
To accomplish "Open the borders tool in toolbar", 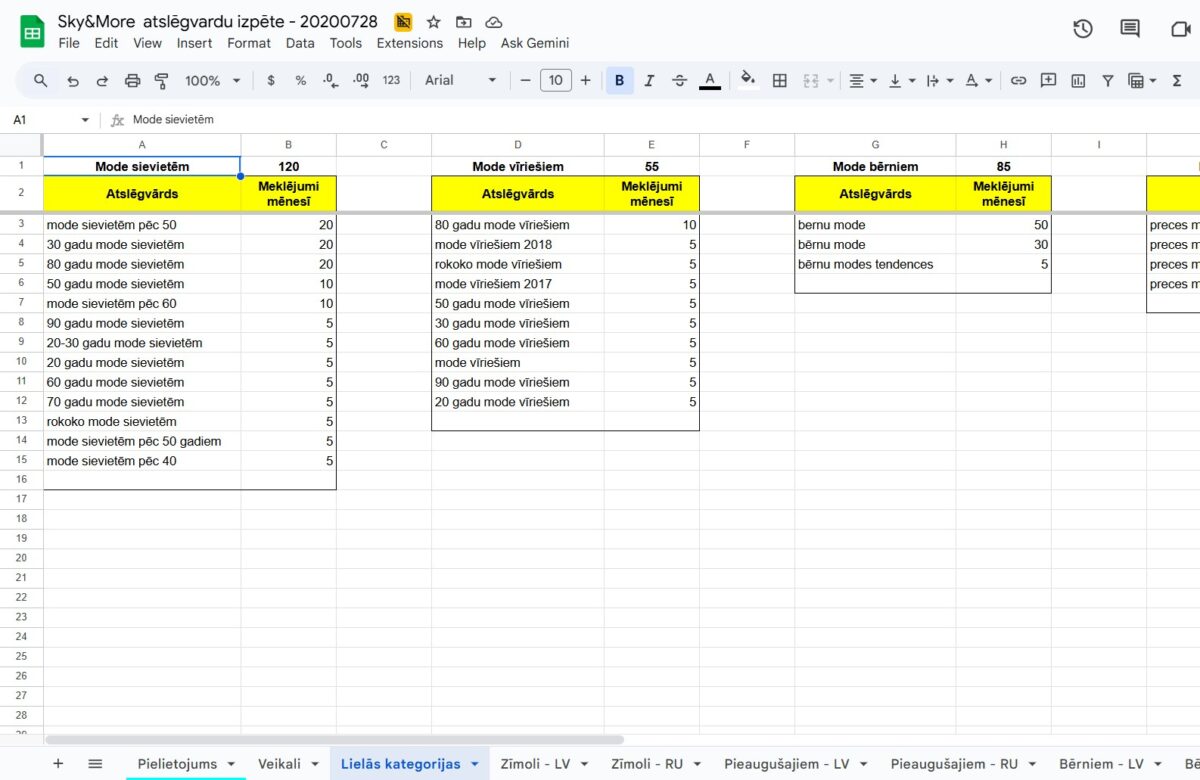I will (x=780, y=81).
